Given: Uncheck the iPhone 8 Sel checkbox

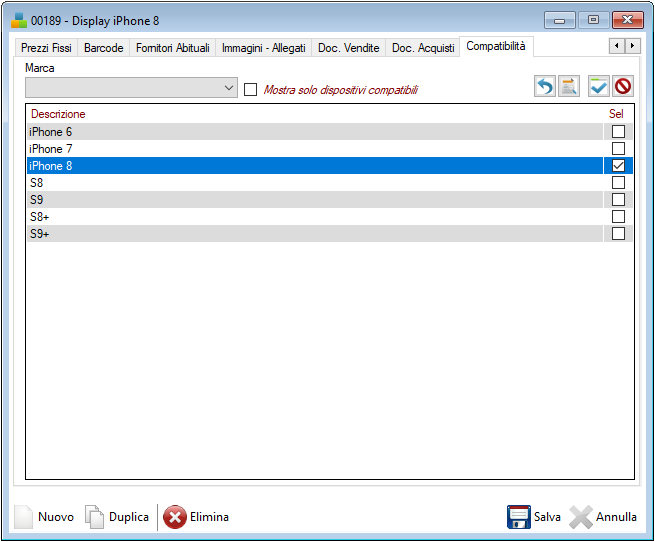Looking at the screenshot, I should click(x=618, y=166).
